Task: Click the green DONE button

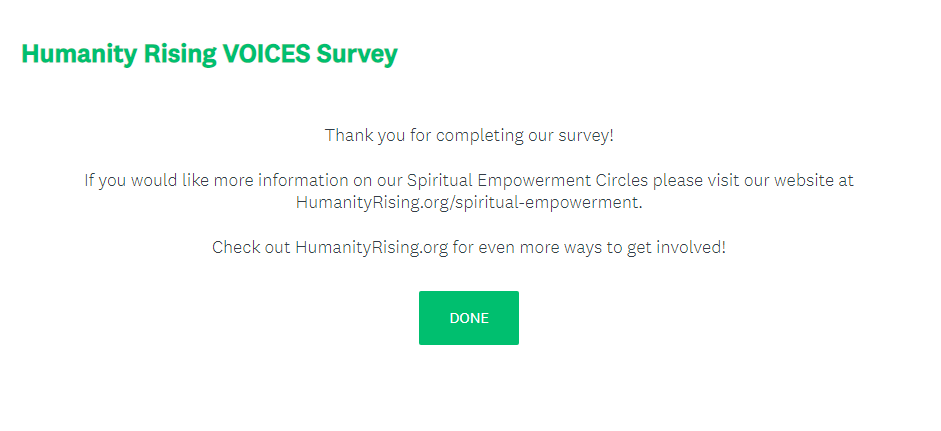Action: 468,318
